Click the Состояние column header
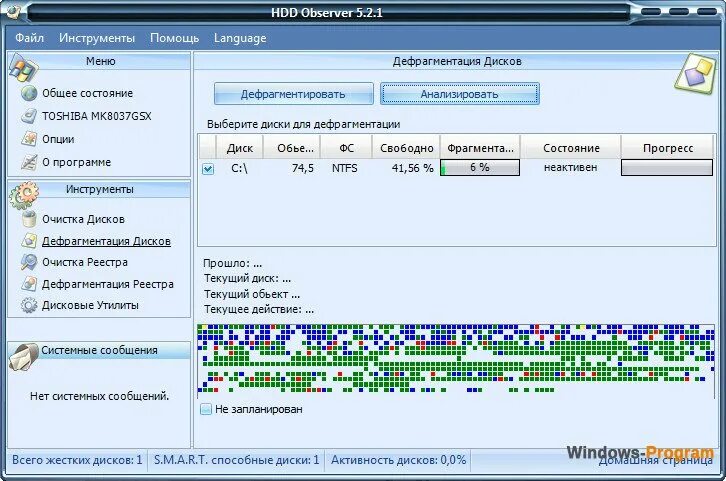The width and height of the screenshot is (726, 481). (x=571, y=148)
